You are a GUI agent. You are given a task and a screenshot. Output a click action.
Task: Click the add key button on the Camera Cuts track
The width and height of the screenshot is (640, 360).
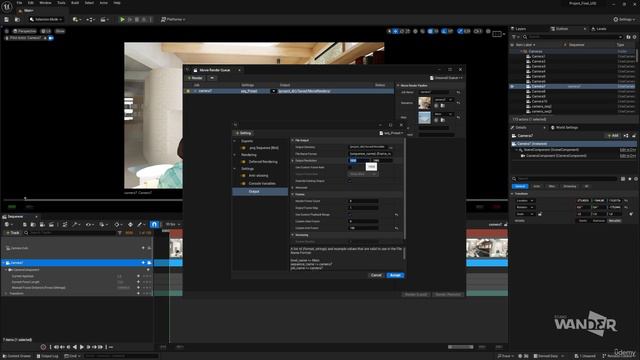143,248
